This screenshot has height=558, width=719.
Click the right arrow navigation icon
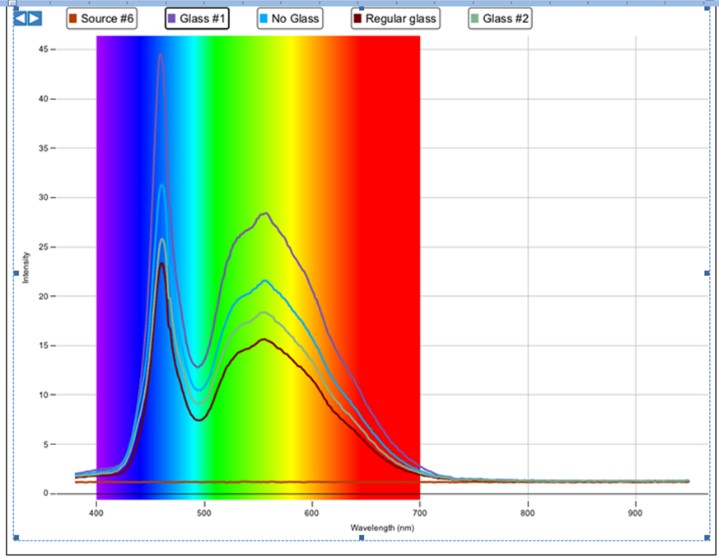click(35, 18)
